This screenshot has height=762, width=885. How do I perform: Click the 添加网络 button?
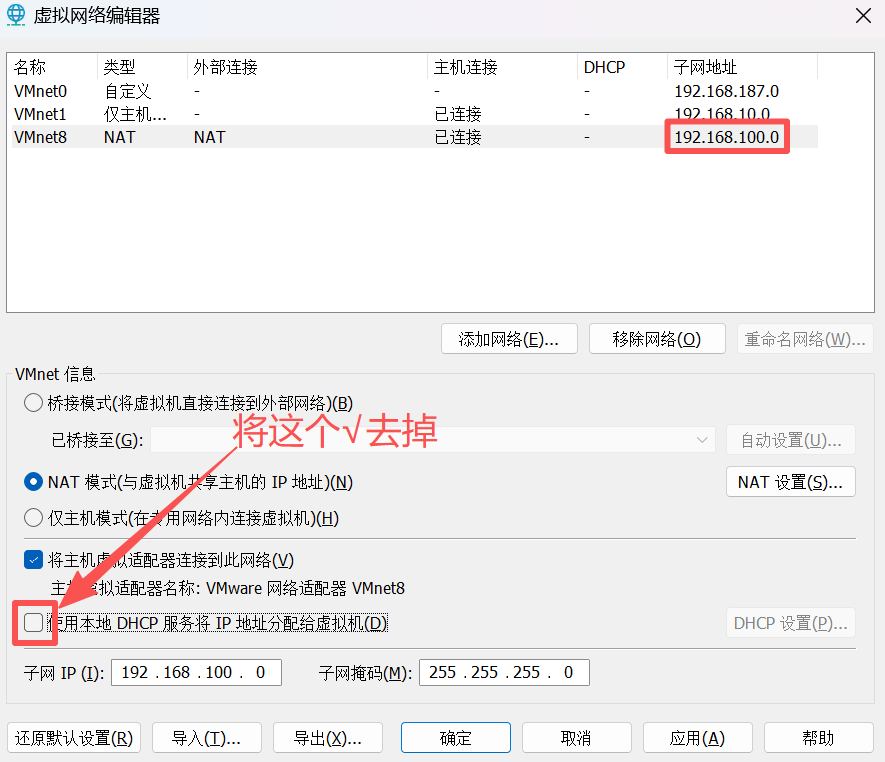pyautogui.click(x=509, y=339)
